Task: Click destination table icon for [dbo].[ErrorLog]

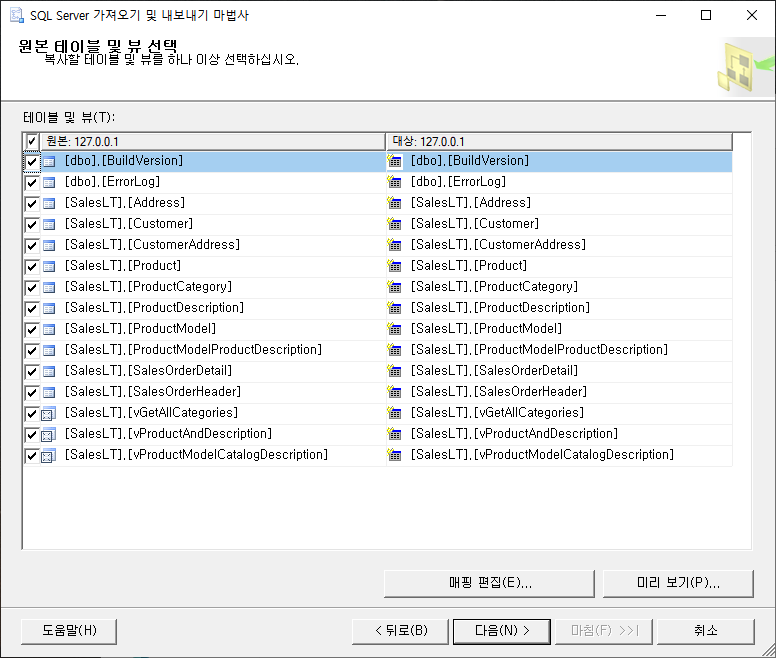Action: pyautogui.click(x=394, y=182)
